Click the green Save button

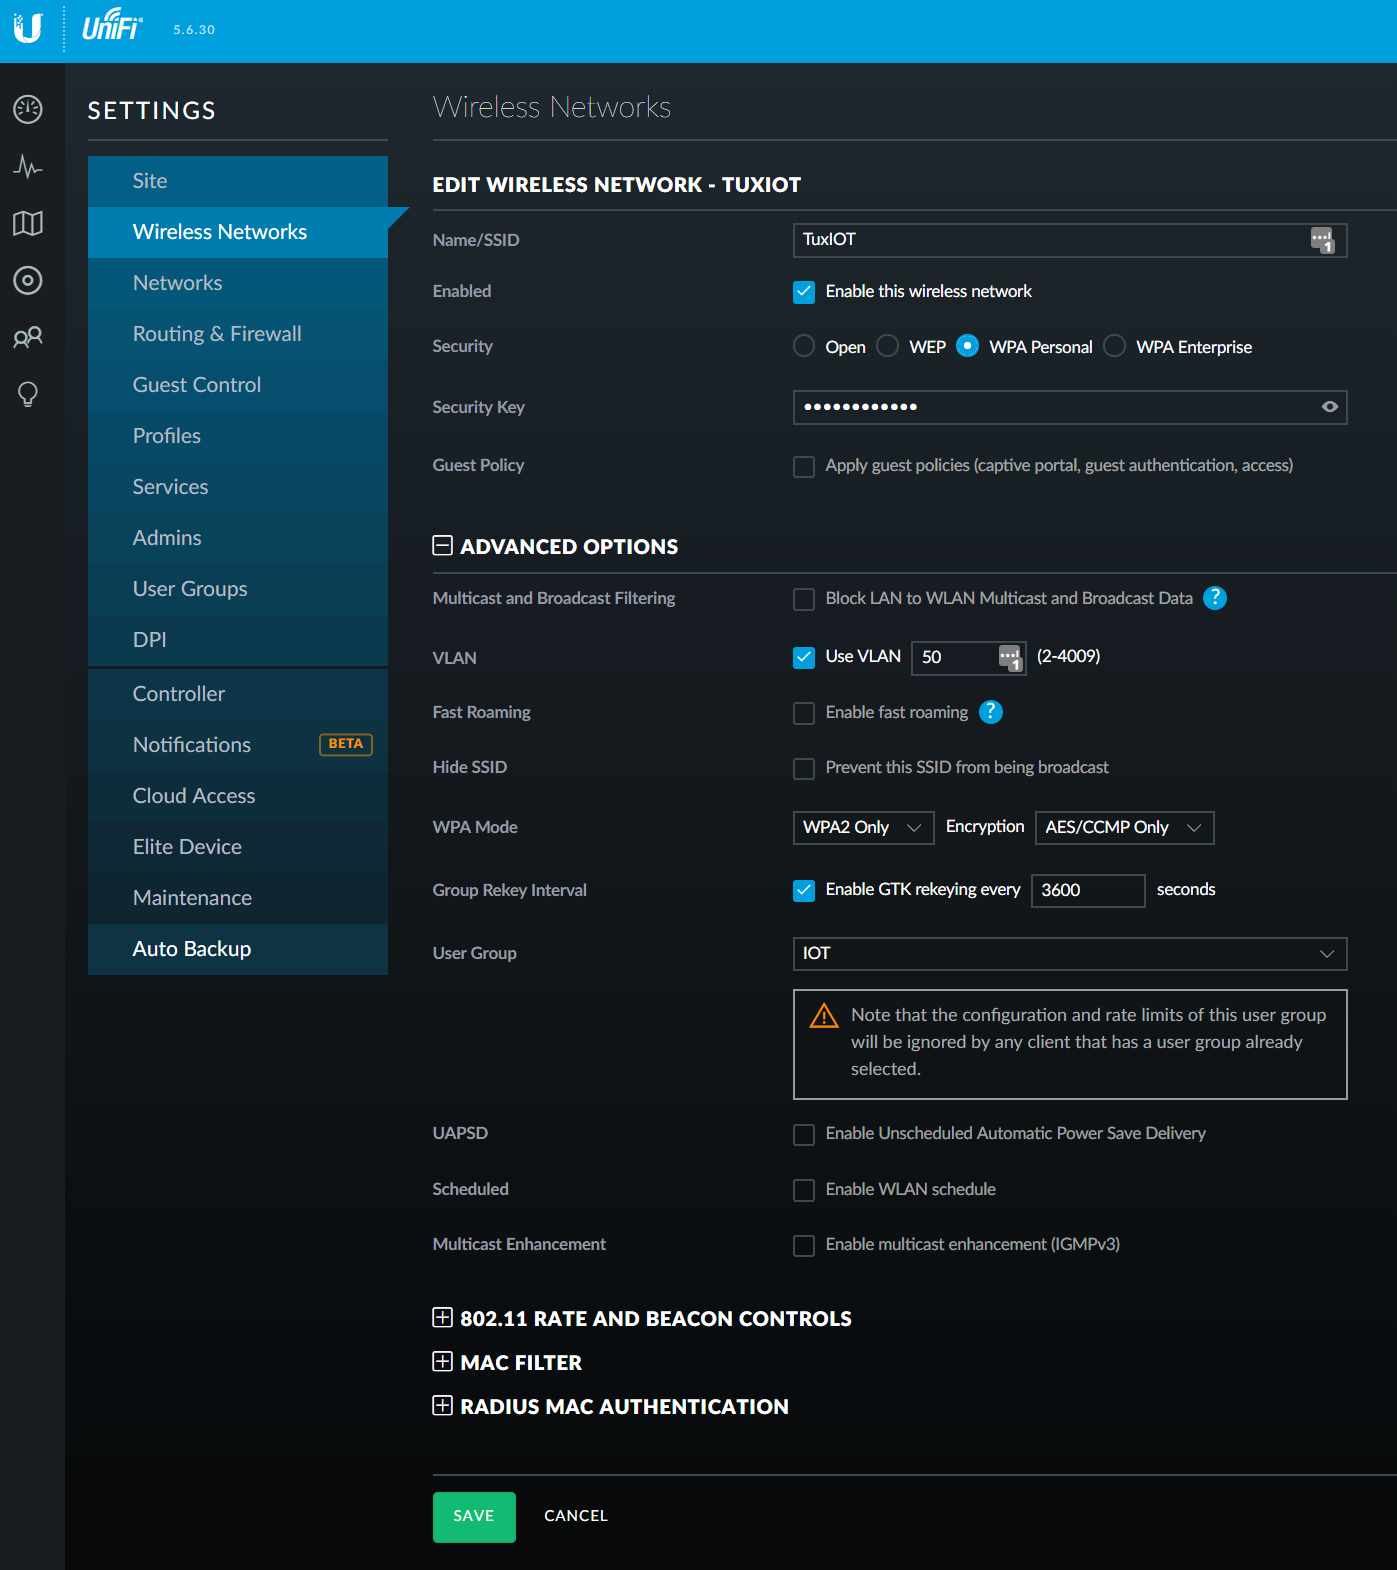[474, 1517]
